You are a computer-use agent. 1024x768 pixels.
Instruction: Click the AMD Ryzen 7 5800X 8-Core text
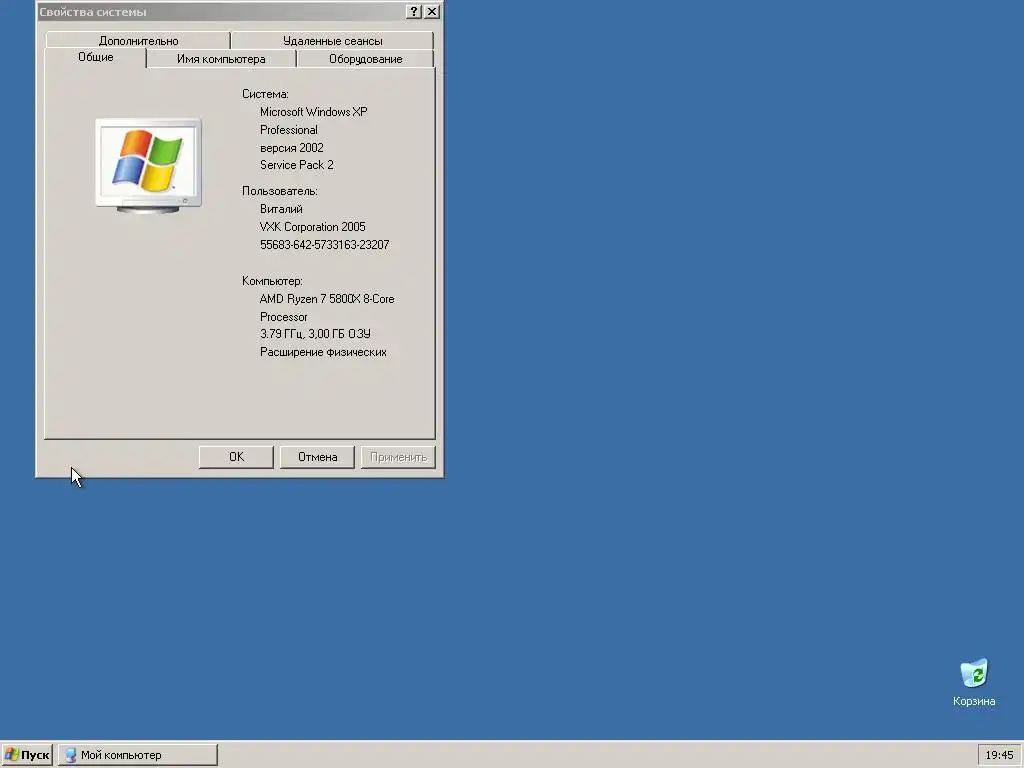point(327,298)
